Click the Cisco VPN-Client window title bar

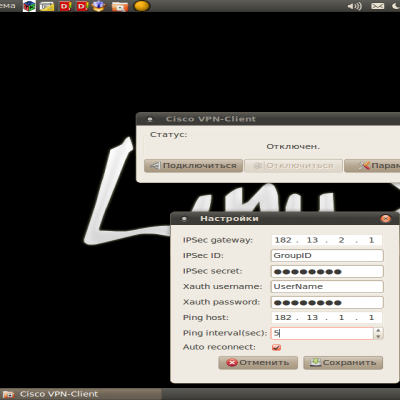pos(268,119)
